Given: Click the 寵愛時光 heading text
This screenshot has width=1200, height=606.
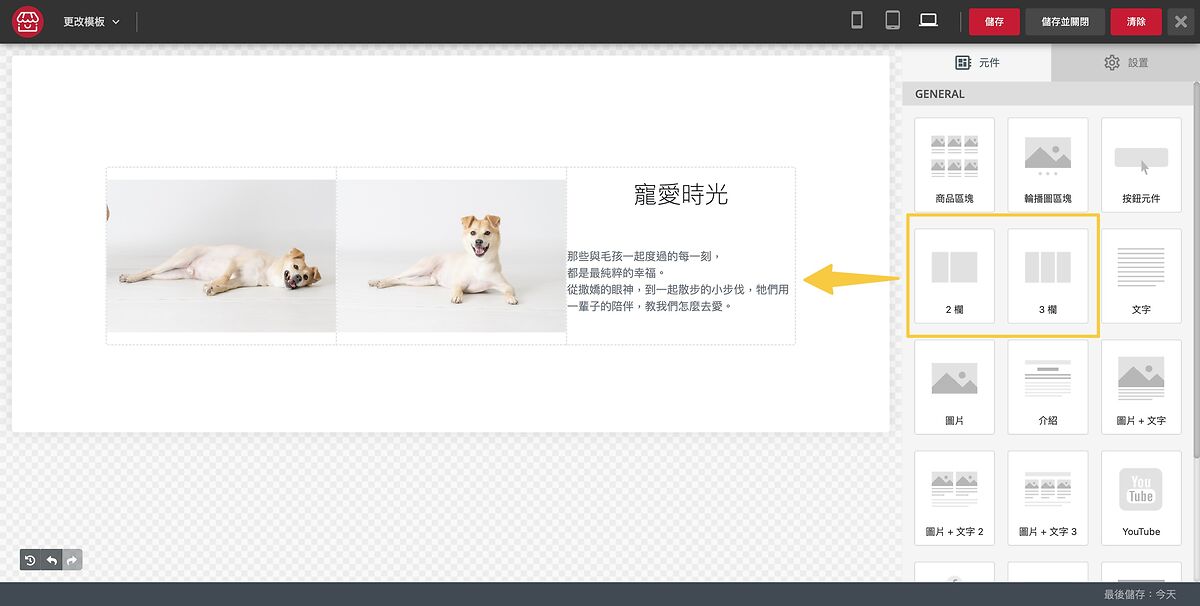Looking at the screenshot, I should pos(681,194).
